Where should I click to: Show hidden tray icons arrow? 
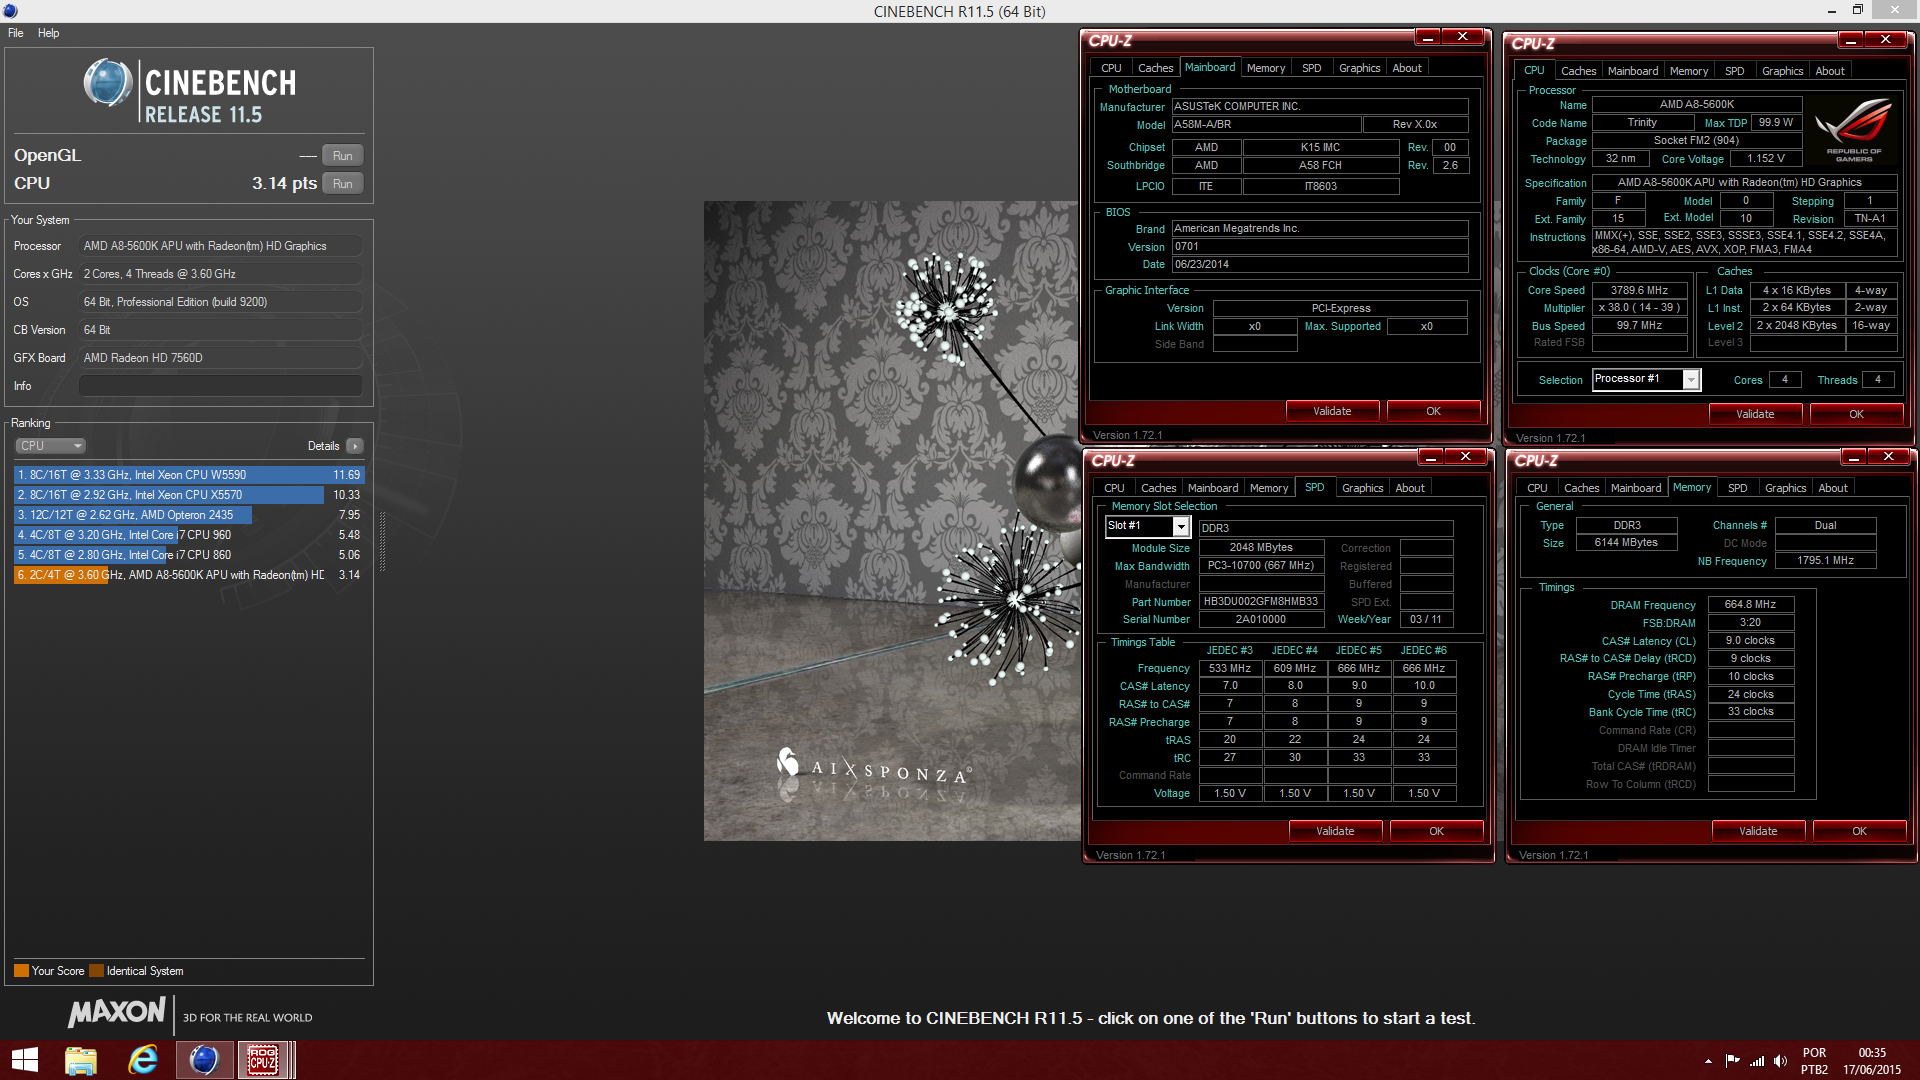(1708, 1061)
